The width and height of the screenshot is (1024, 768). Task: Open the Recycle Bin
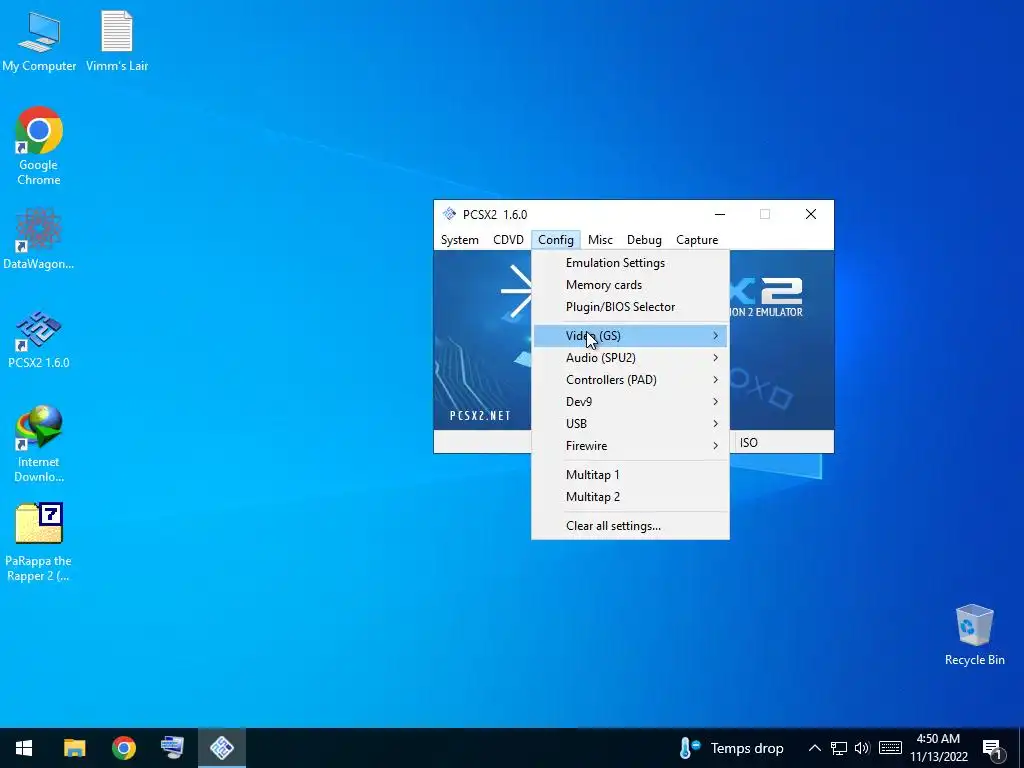(x=974, y=635)
